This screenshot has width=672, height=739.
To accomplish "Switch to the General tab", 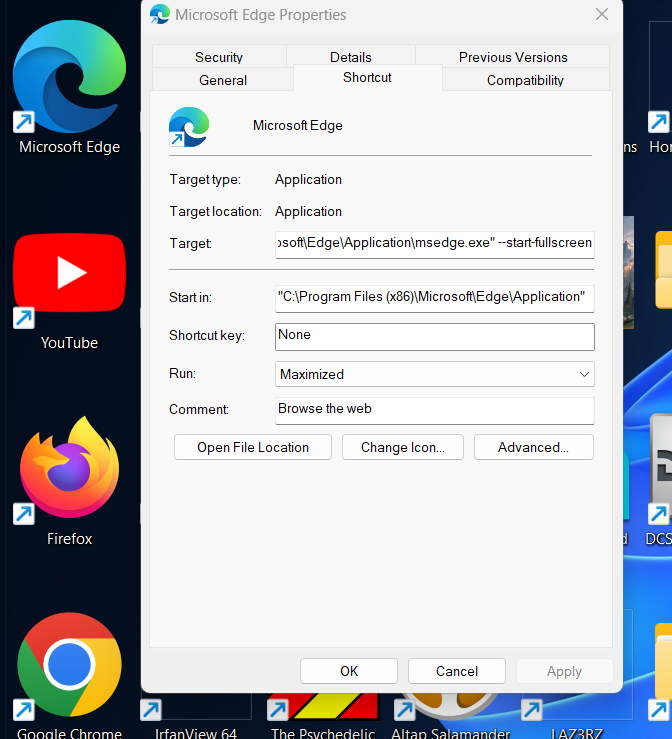I will click(223, 80).
